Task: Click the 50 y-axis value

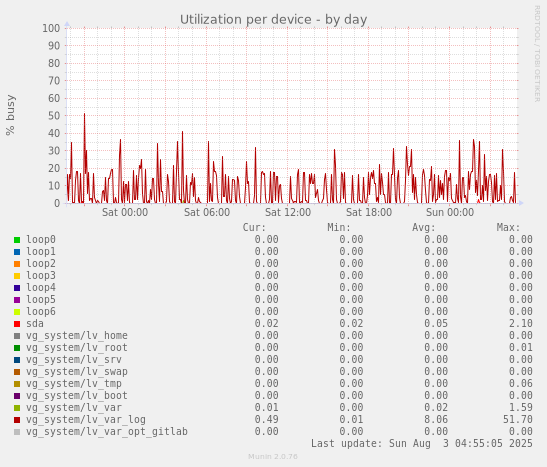Action: click(x=54, y=116)
